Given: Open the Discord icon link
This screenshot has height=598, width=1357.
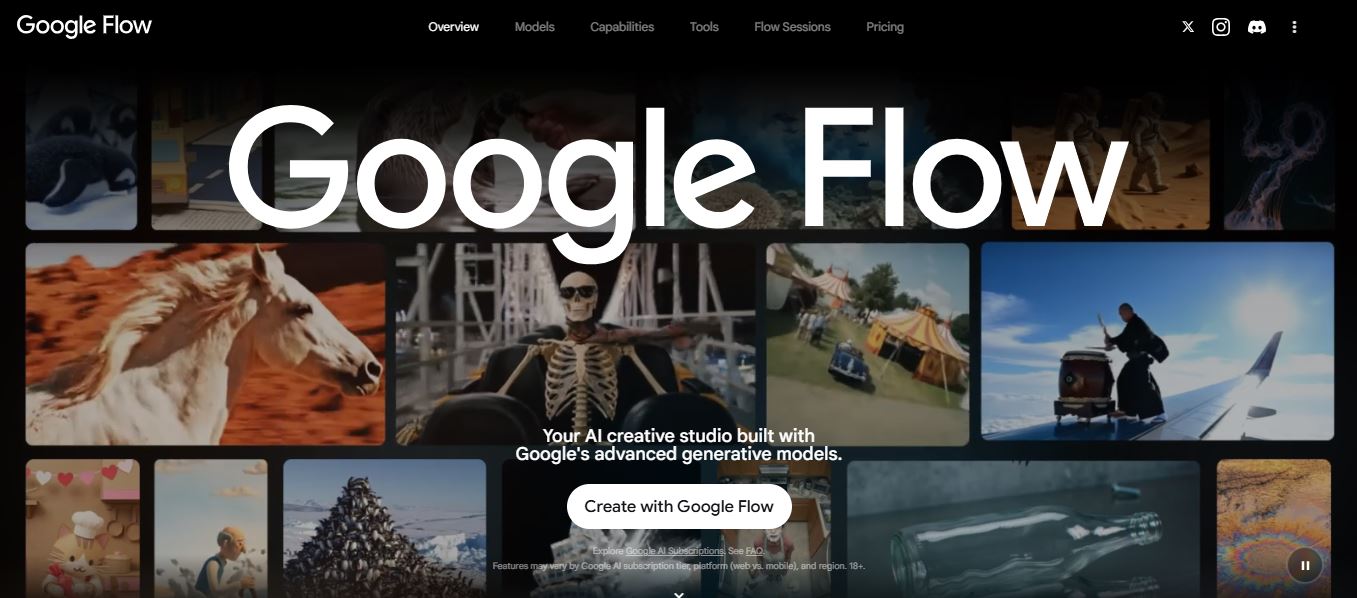Looking at the screenshot, I should coord(1257,27).
